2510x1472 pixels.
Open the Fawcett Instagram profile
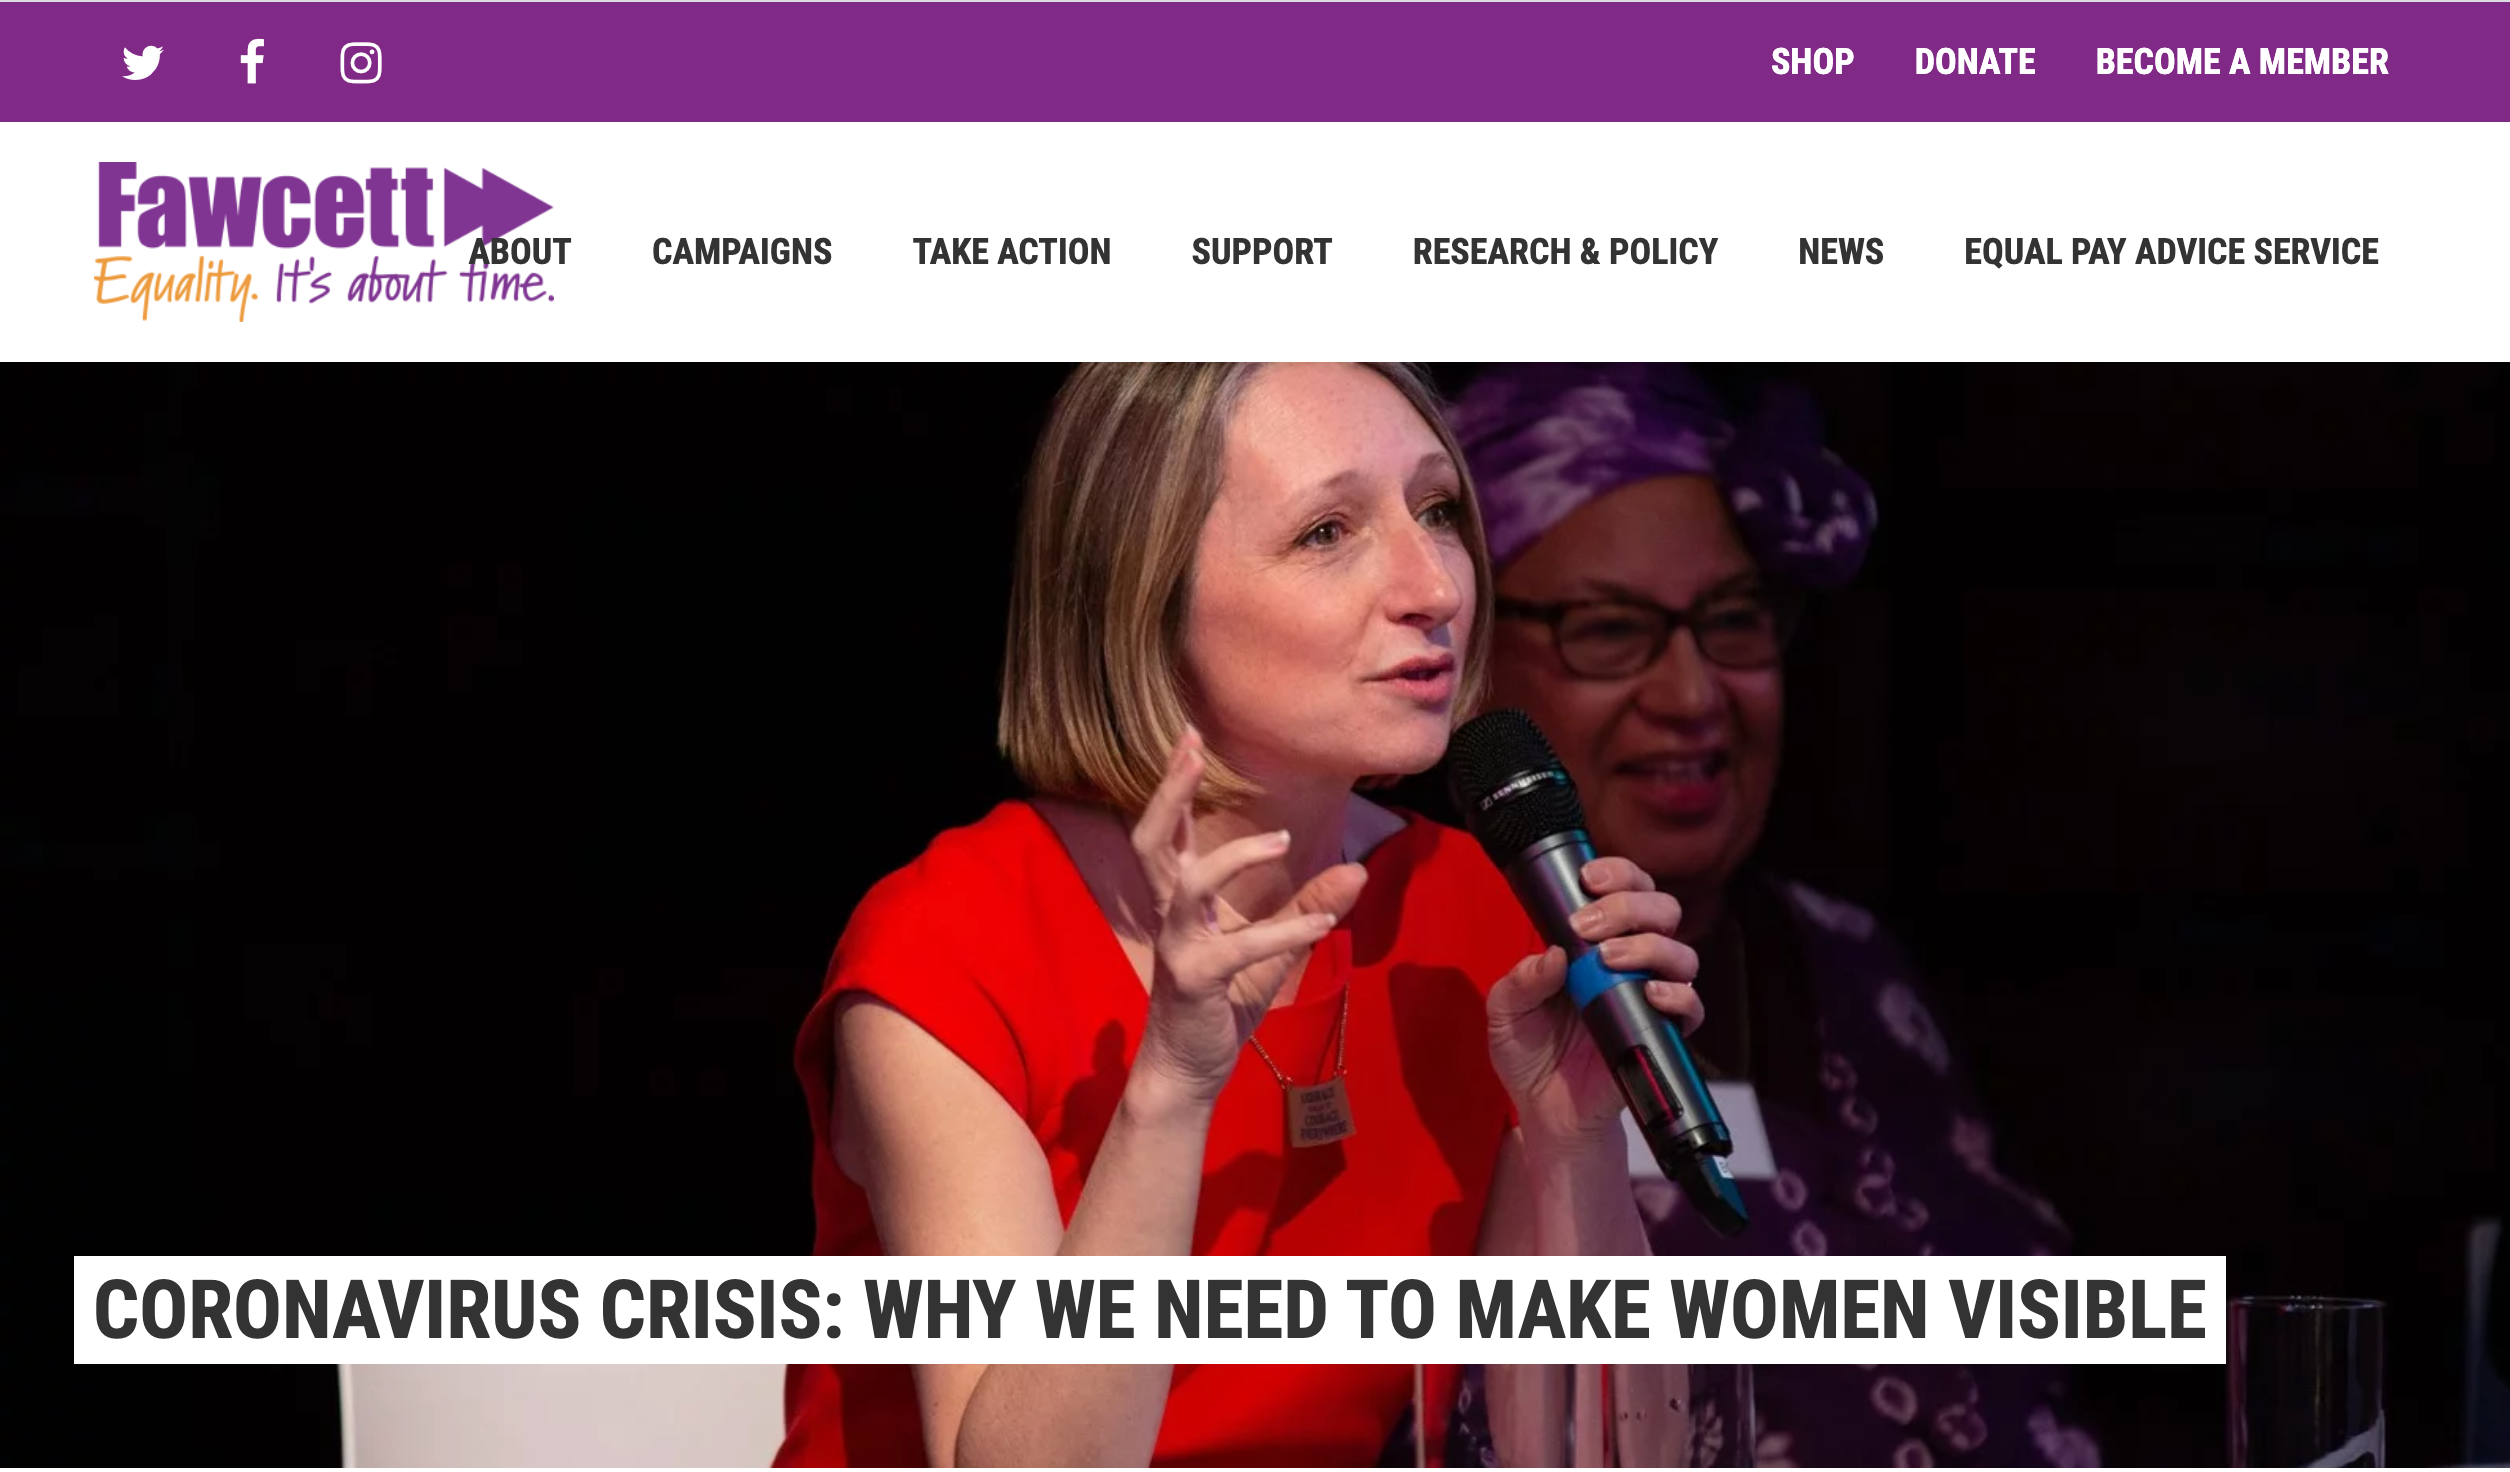coord(360,63)
